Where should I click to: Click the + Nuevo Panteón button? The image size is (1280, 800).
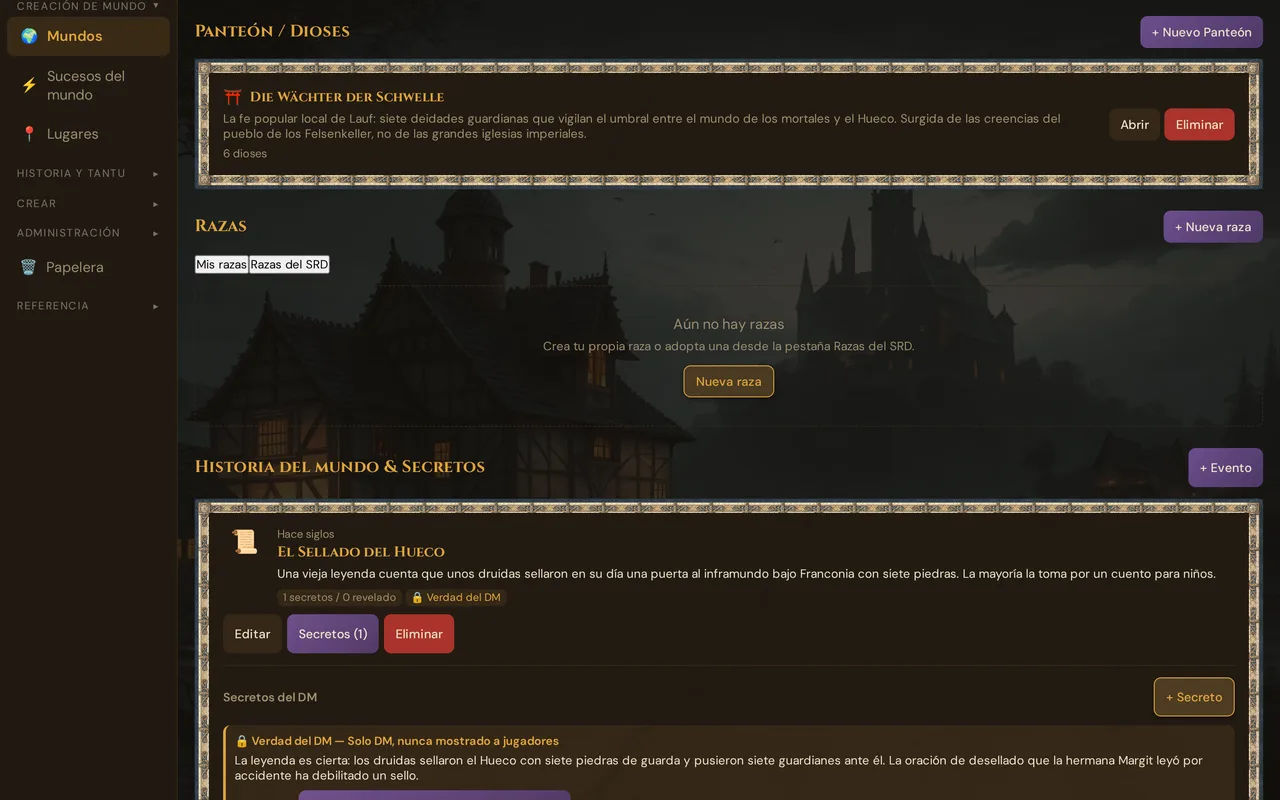pyautogui.click(x=1201, y=32)
